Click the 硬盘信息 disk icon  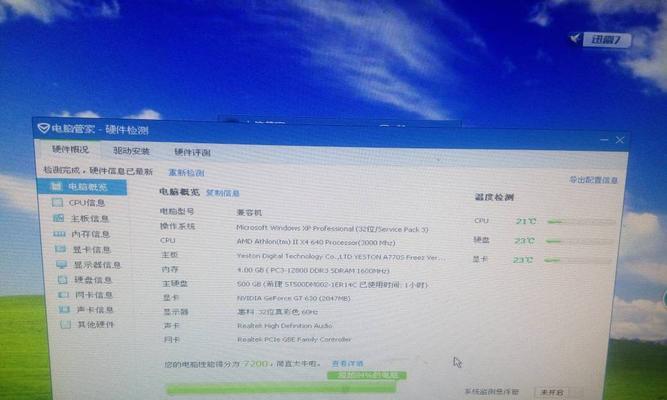(x=63, y=280)
